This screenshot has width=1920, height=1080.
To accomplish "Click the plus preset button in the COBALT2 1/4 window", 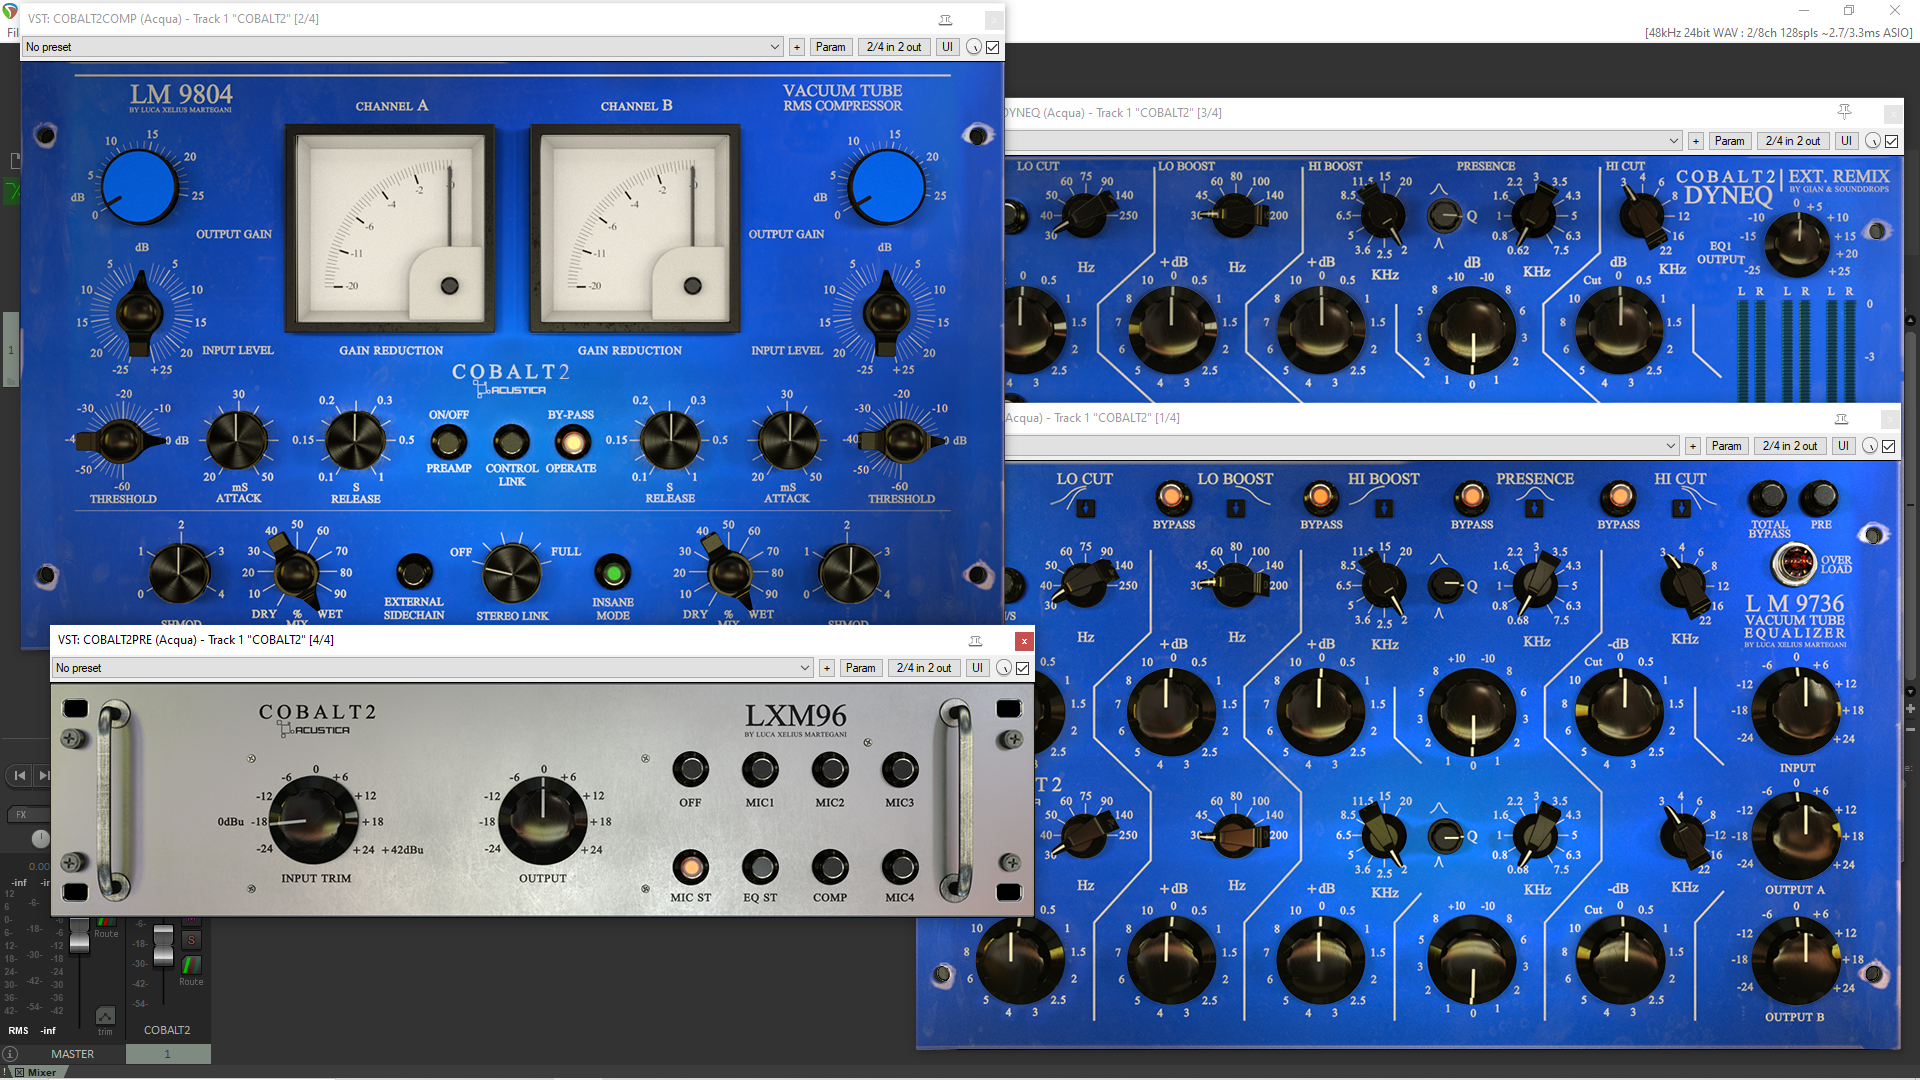I will click(1692, 446).
